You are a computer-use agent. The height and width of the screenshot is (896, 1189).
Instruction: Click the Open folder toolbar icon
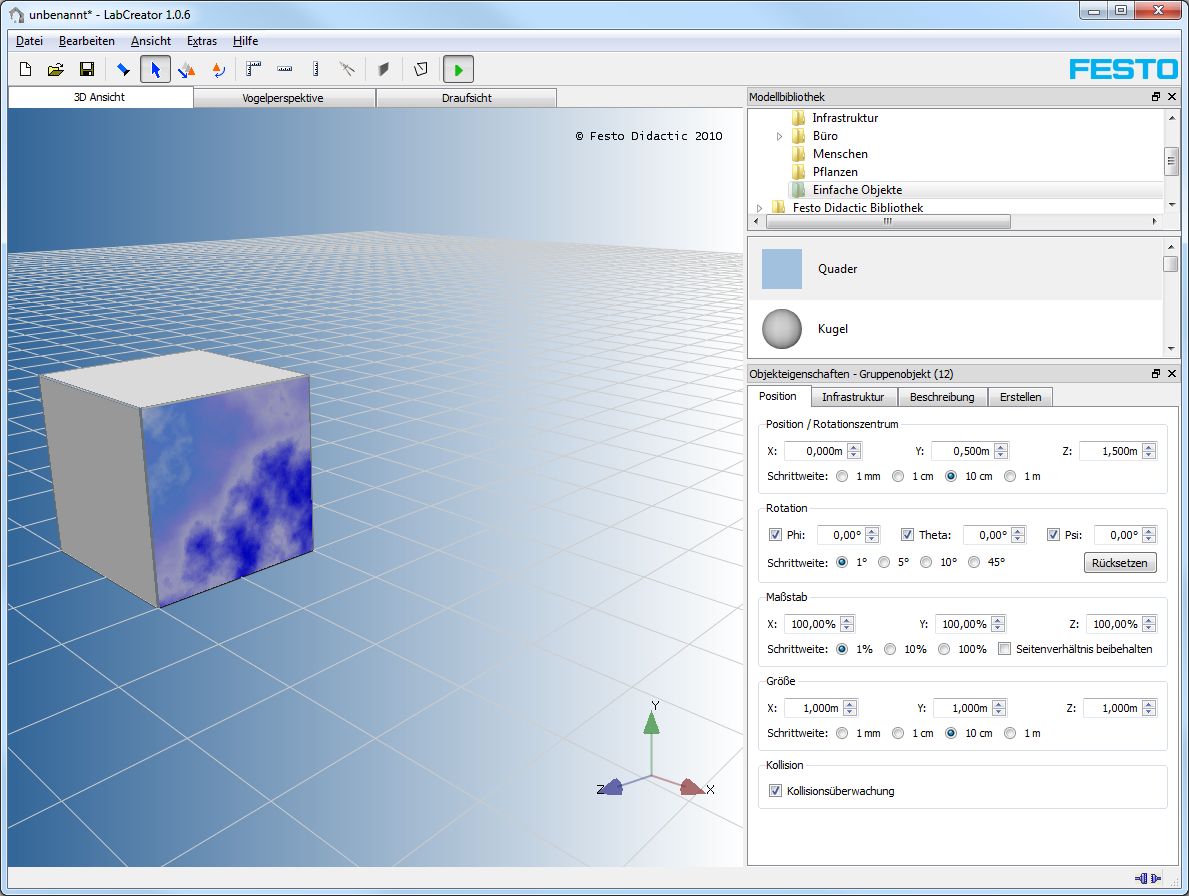pyautogui.click(x=56, y=69)
